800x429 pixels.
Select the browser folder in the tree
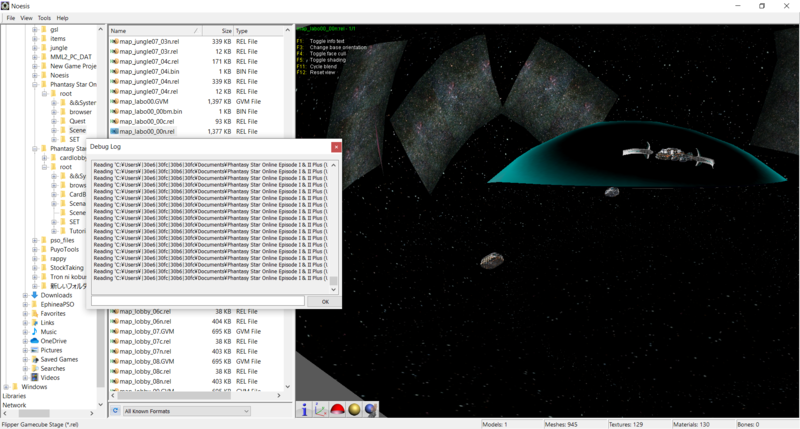point(81,112)
